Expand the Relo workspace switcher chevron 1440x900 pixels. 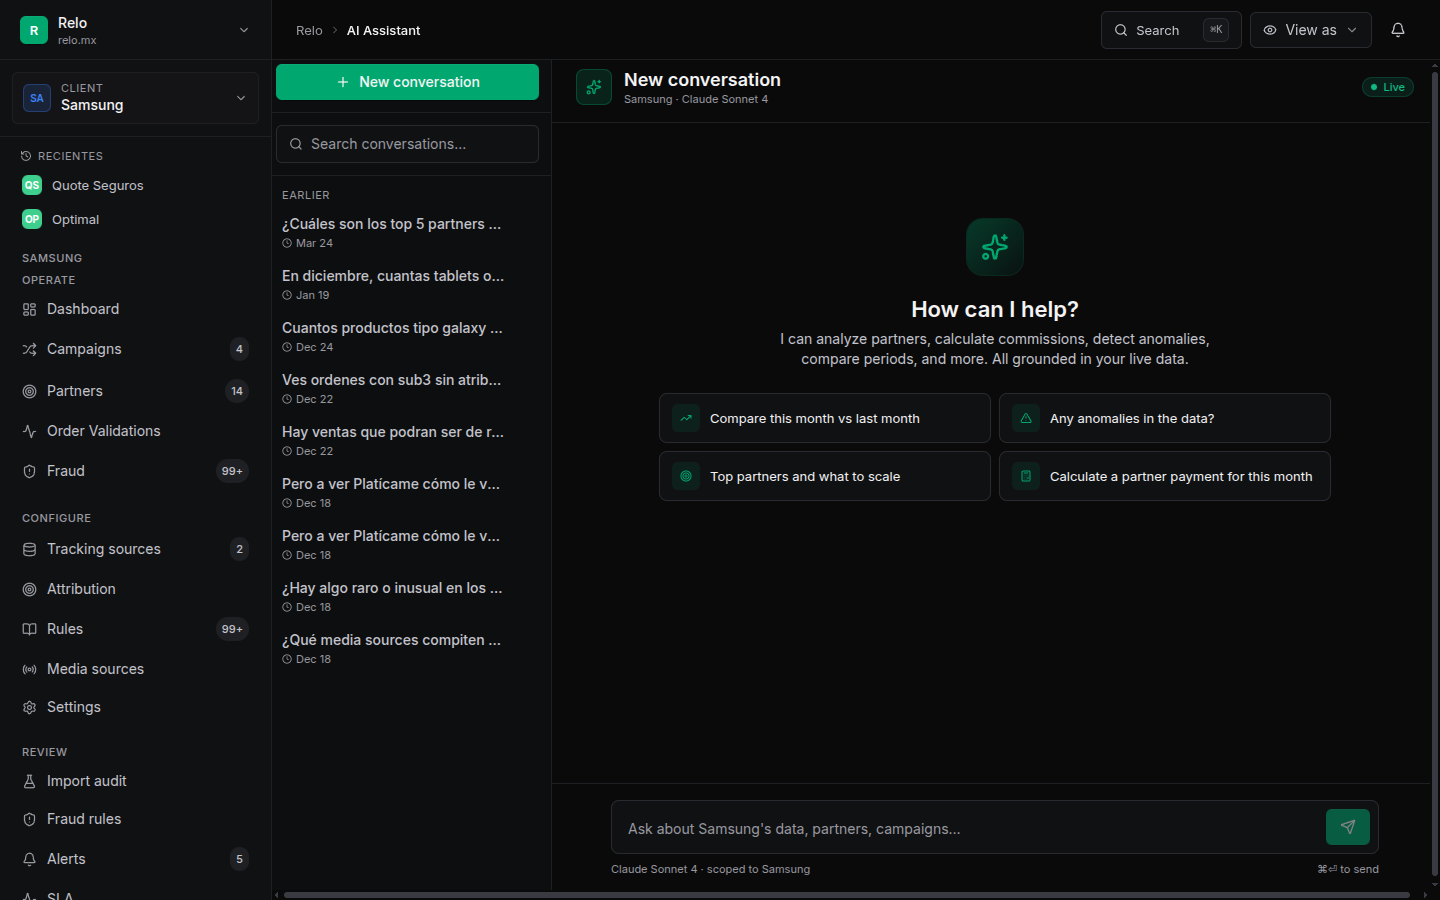coord(244,30)
